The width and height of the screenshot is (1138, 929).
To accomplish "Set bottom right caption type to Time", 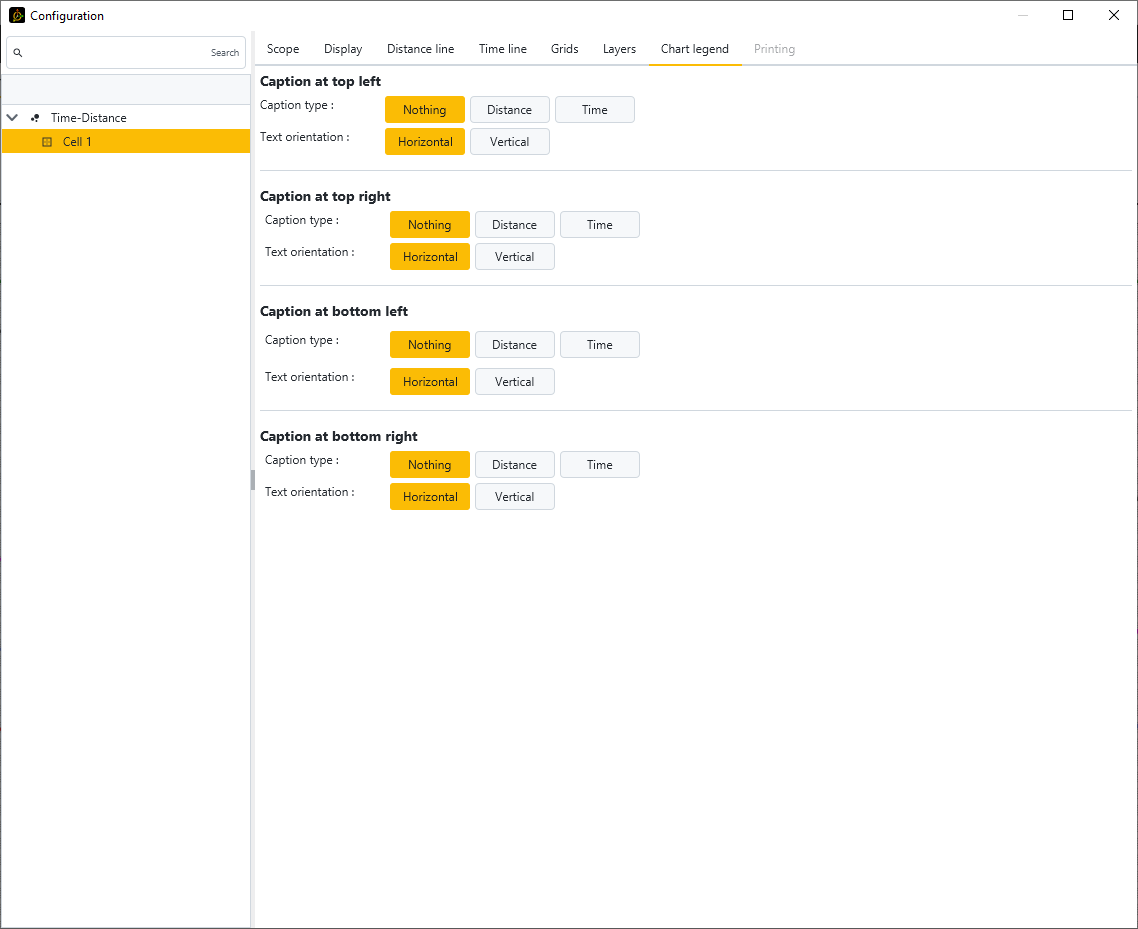I will [599, 465].
